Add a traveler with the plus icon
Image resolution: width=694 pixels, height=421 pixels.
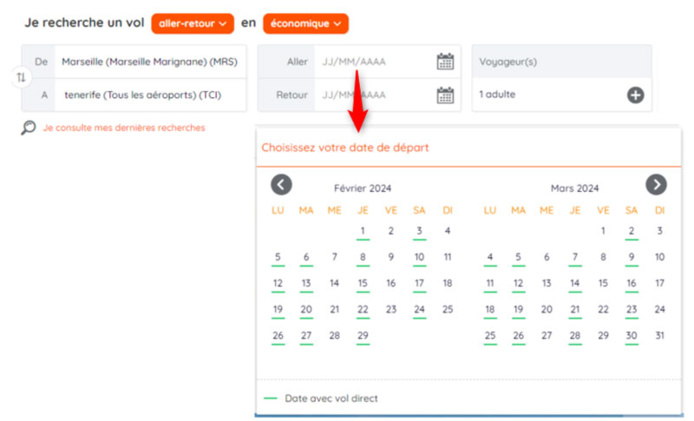[635, 95]
